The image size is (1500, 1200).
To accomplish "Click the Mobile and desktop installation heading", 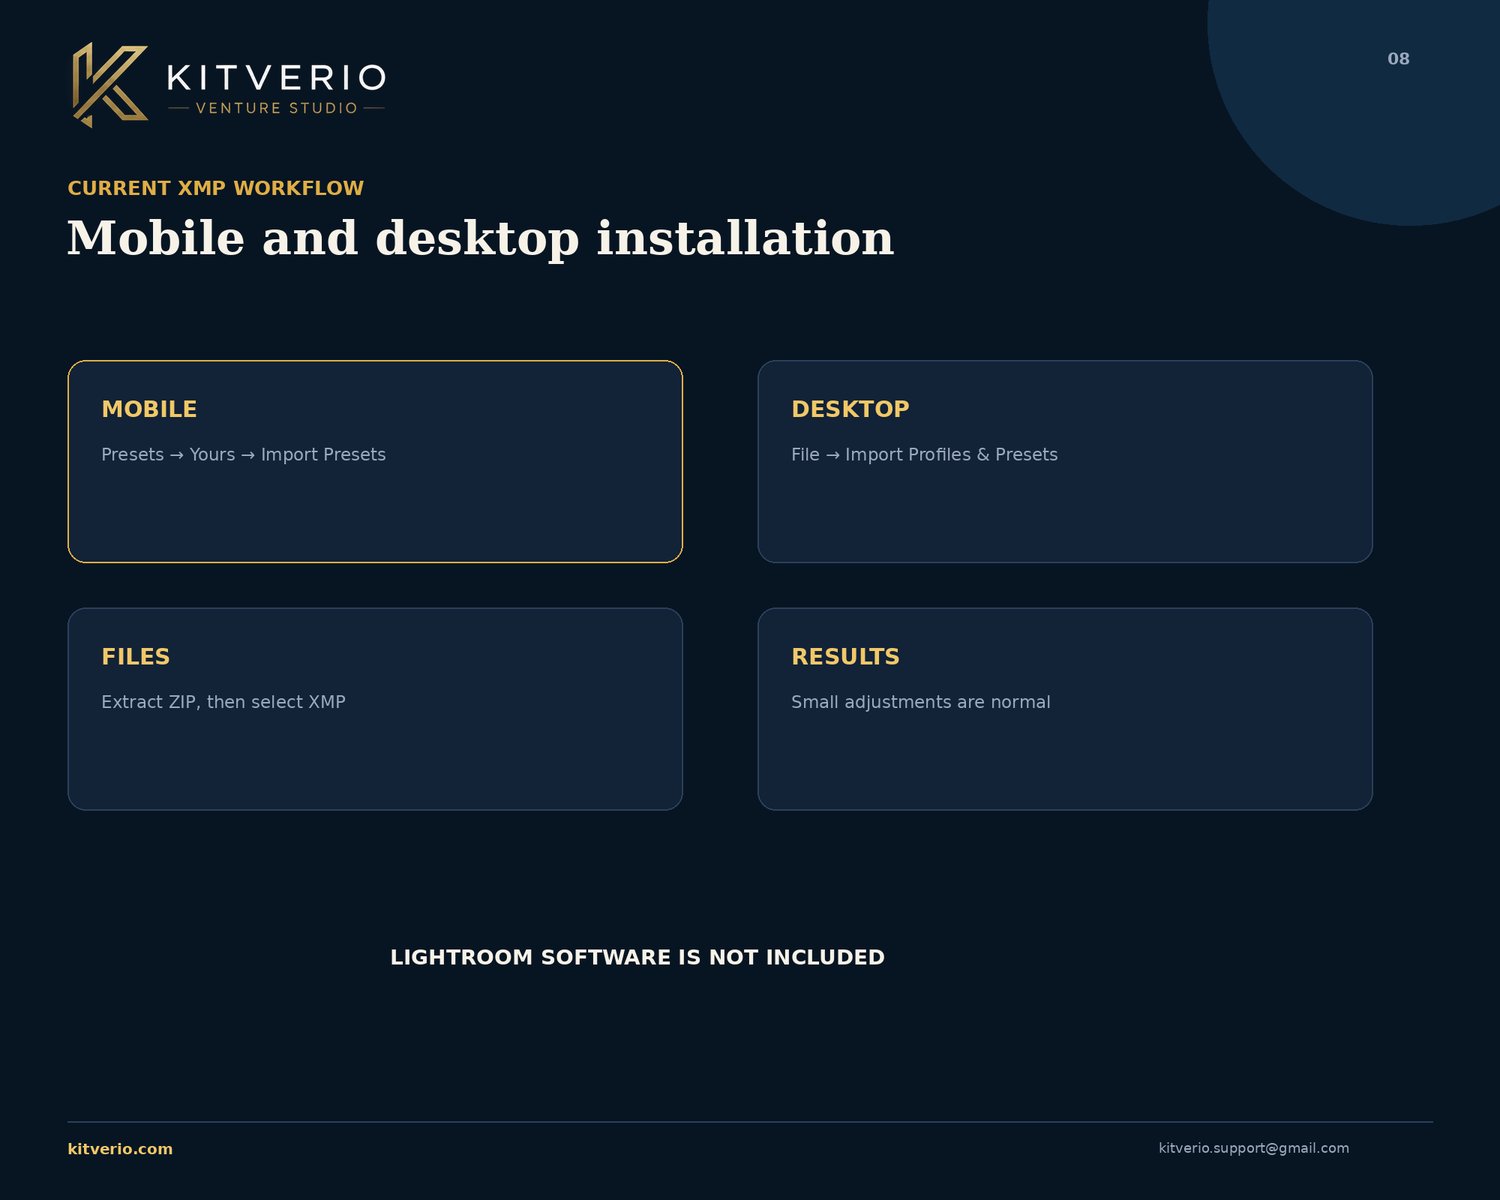I will (481, 238).
